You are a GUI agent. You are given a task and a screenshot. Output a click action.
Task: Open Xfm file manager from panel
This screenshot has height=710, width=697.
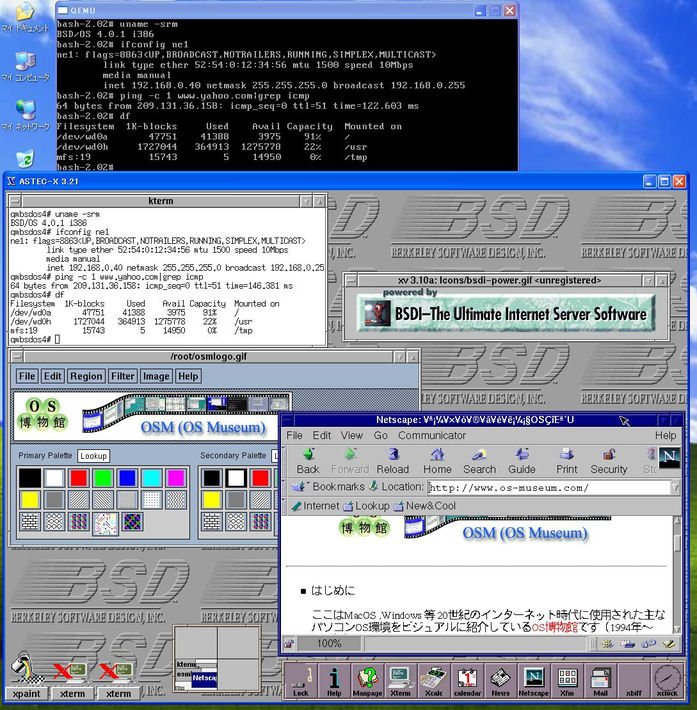pos(567,681)
